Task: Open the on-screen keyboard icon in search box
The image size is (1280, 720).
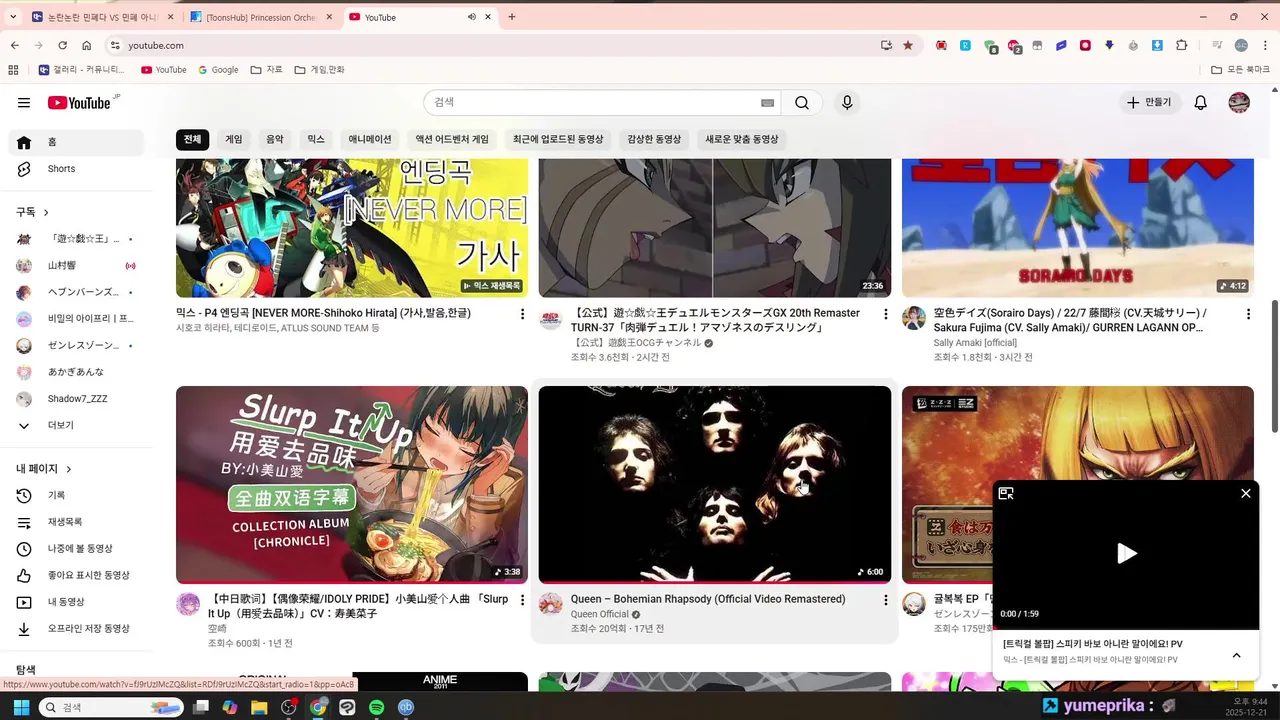Action: click(768, 102)
